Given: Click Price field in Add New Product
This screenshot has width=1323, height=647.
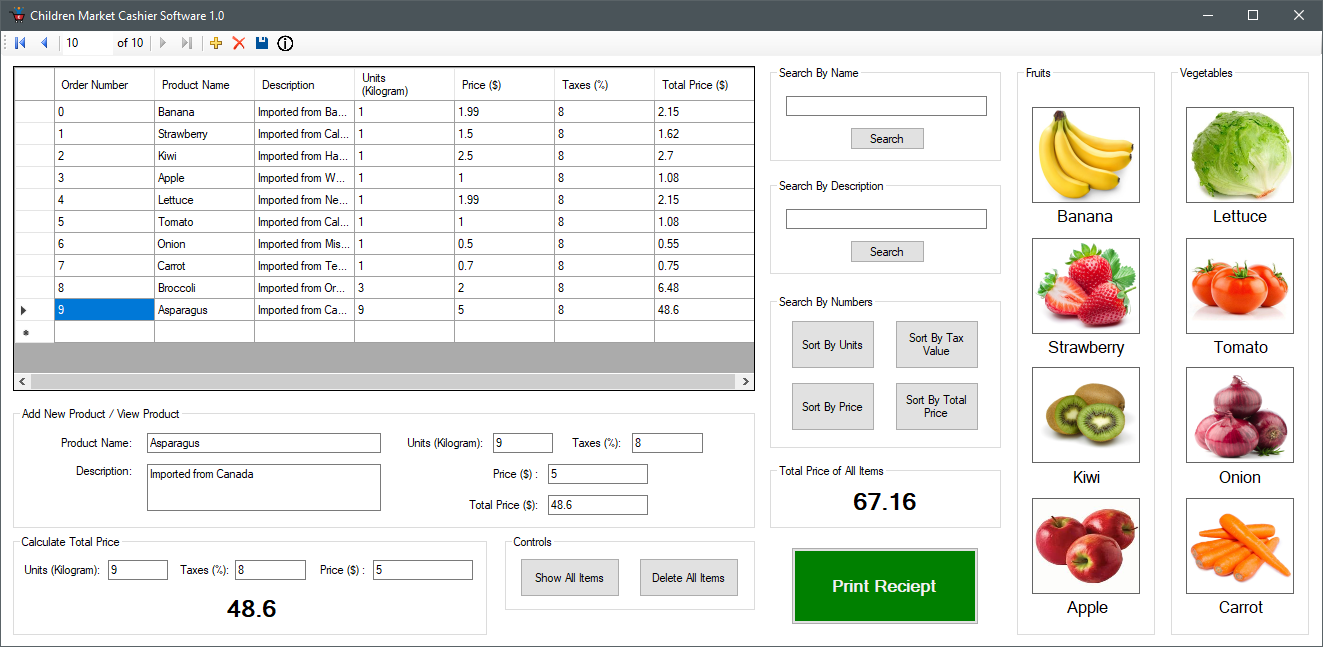Looking at the screenshot, I should coord(598,474).
